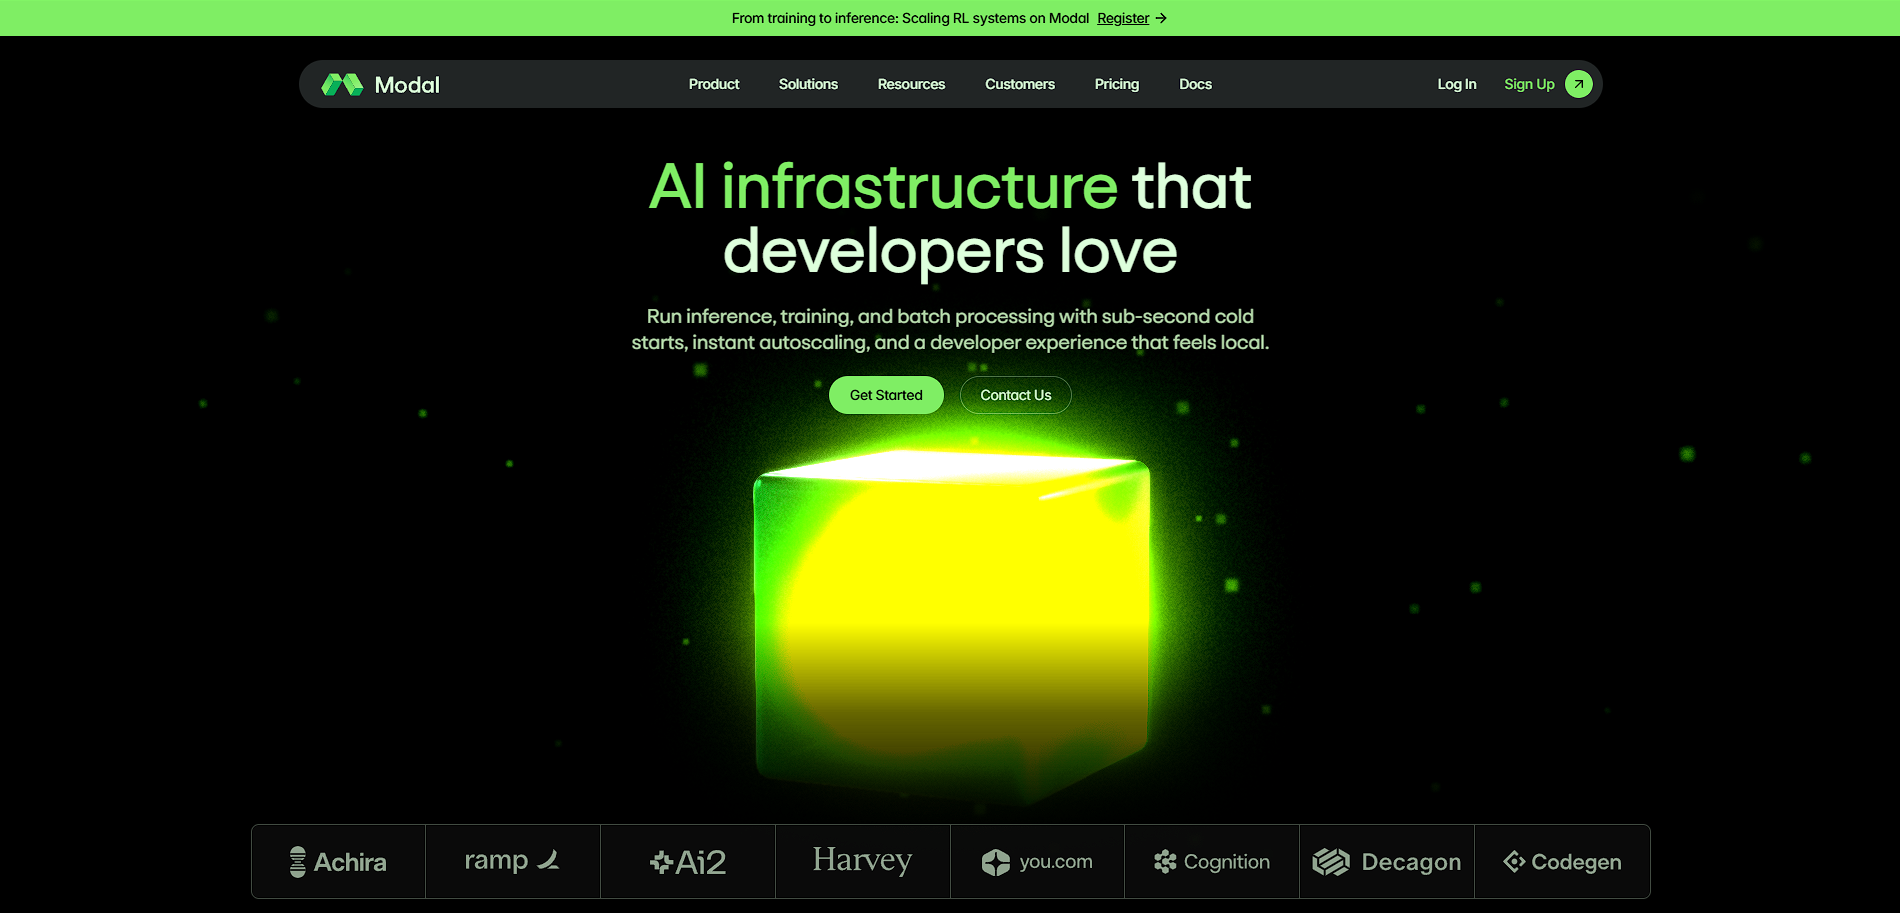1900x913 pixels.
Task: Click the Sign Up arrow circle icon
Action: tap(1579, 84)
